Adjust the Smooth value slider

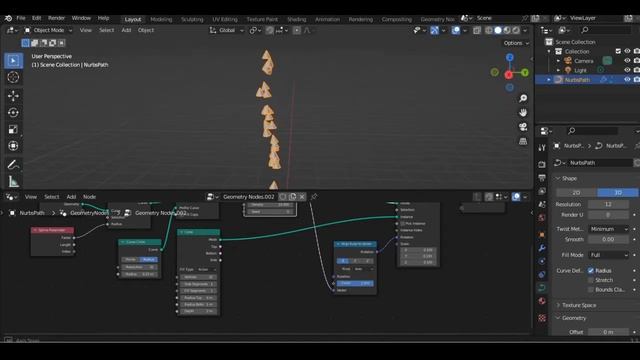click(x=608, y=239)
